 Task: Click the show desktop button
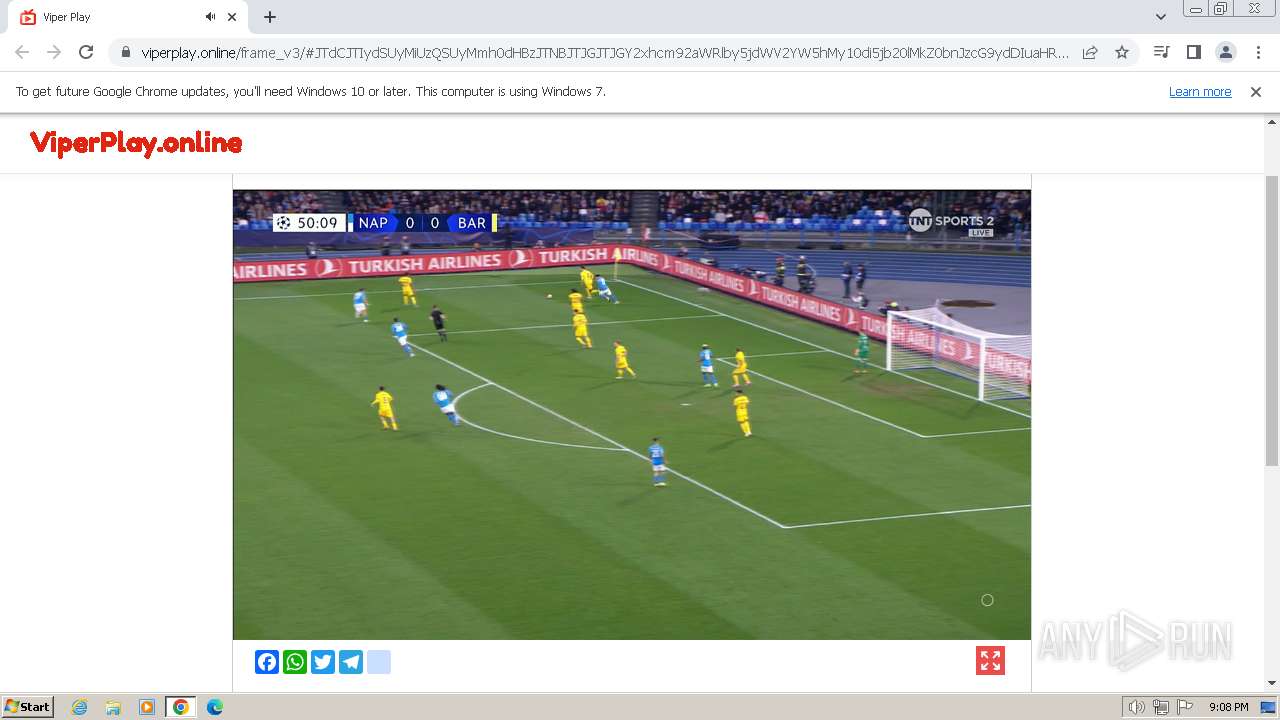tap(1268, 707)
